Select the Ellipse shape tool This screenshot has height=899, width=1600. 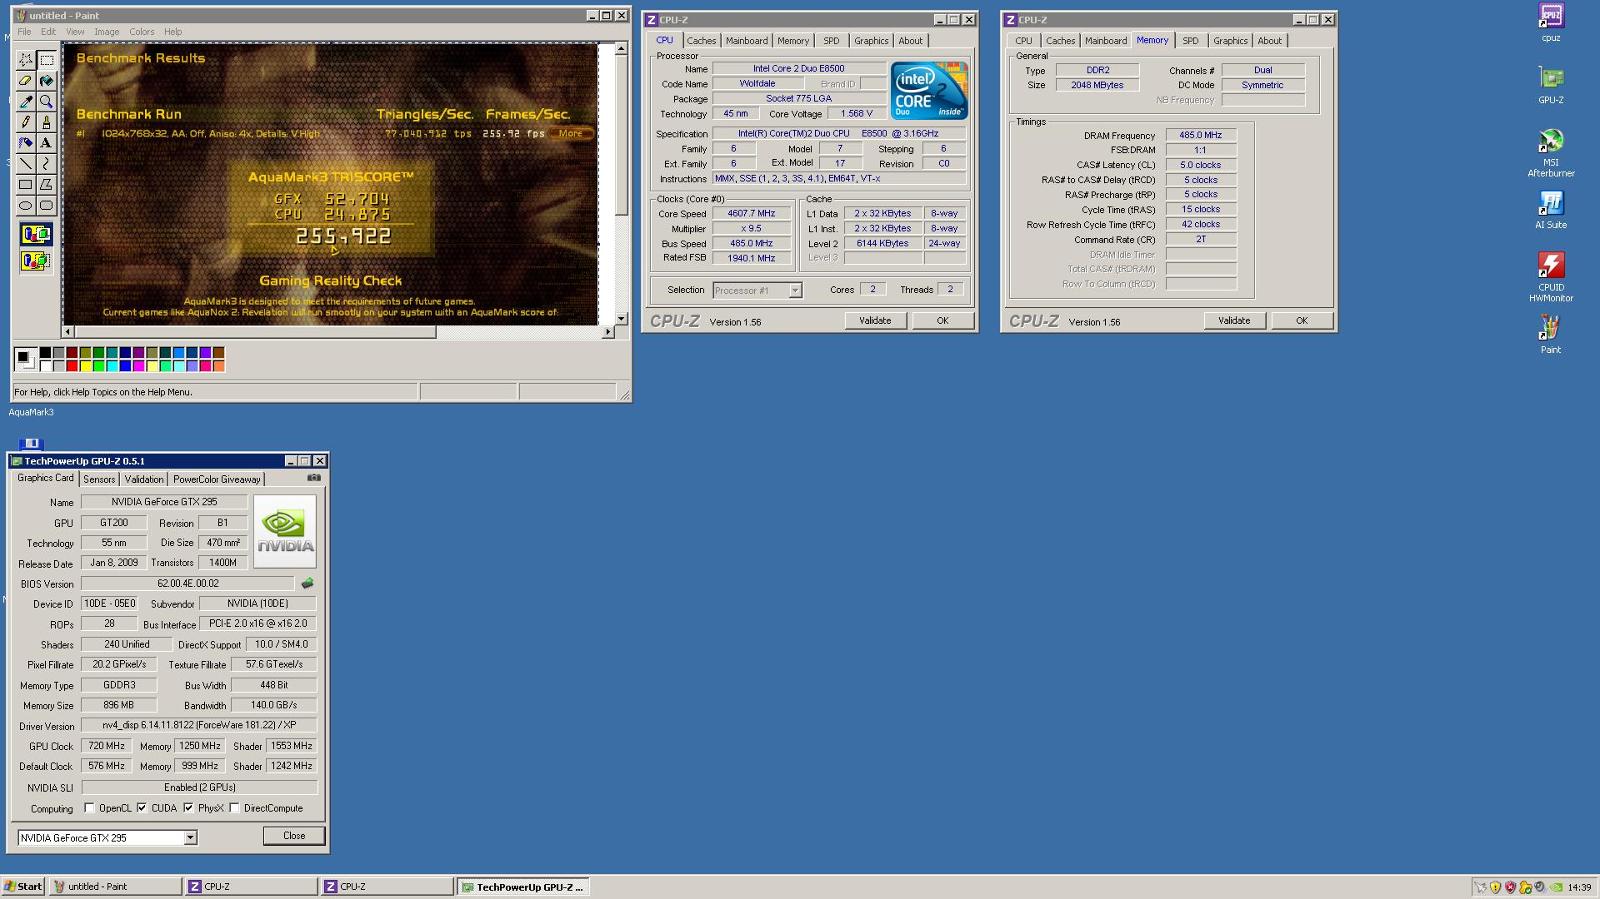pos(25,206)
